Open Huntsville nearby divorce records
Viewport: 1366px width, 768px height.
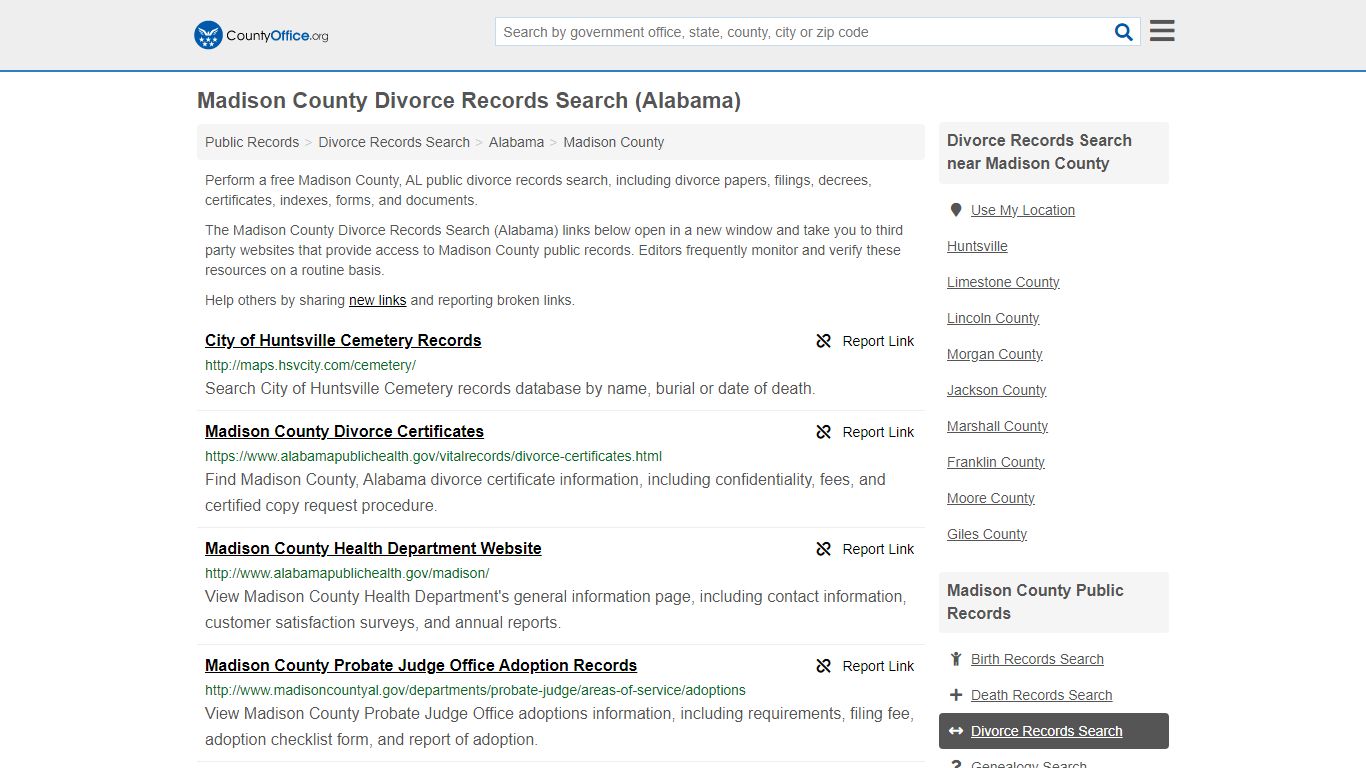977,246
